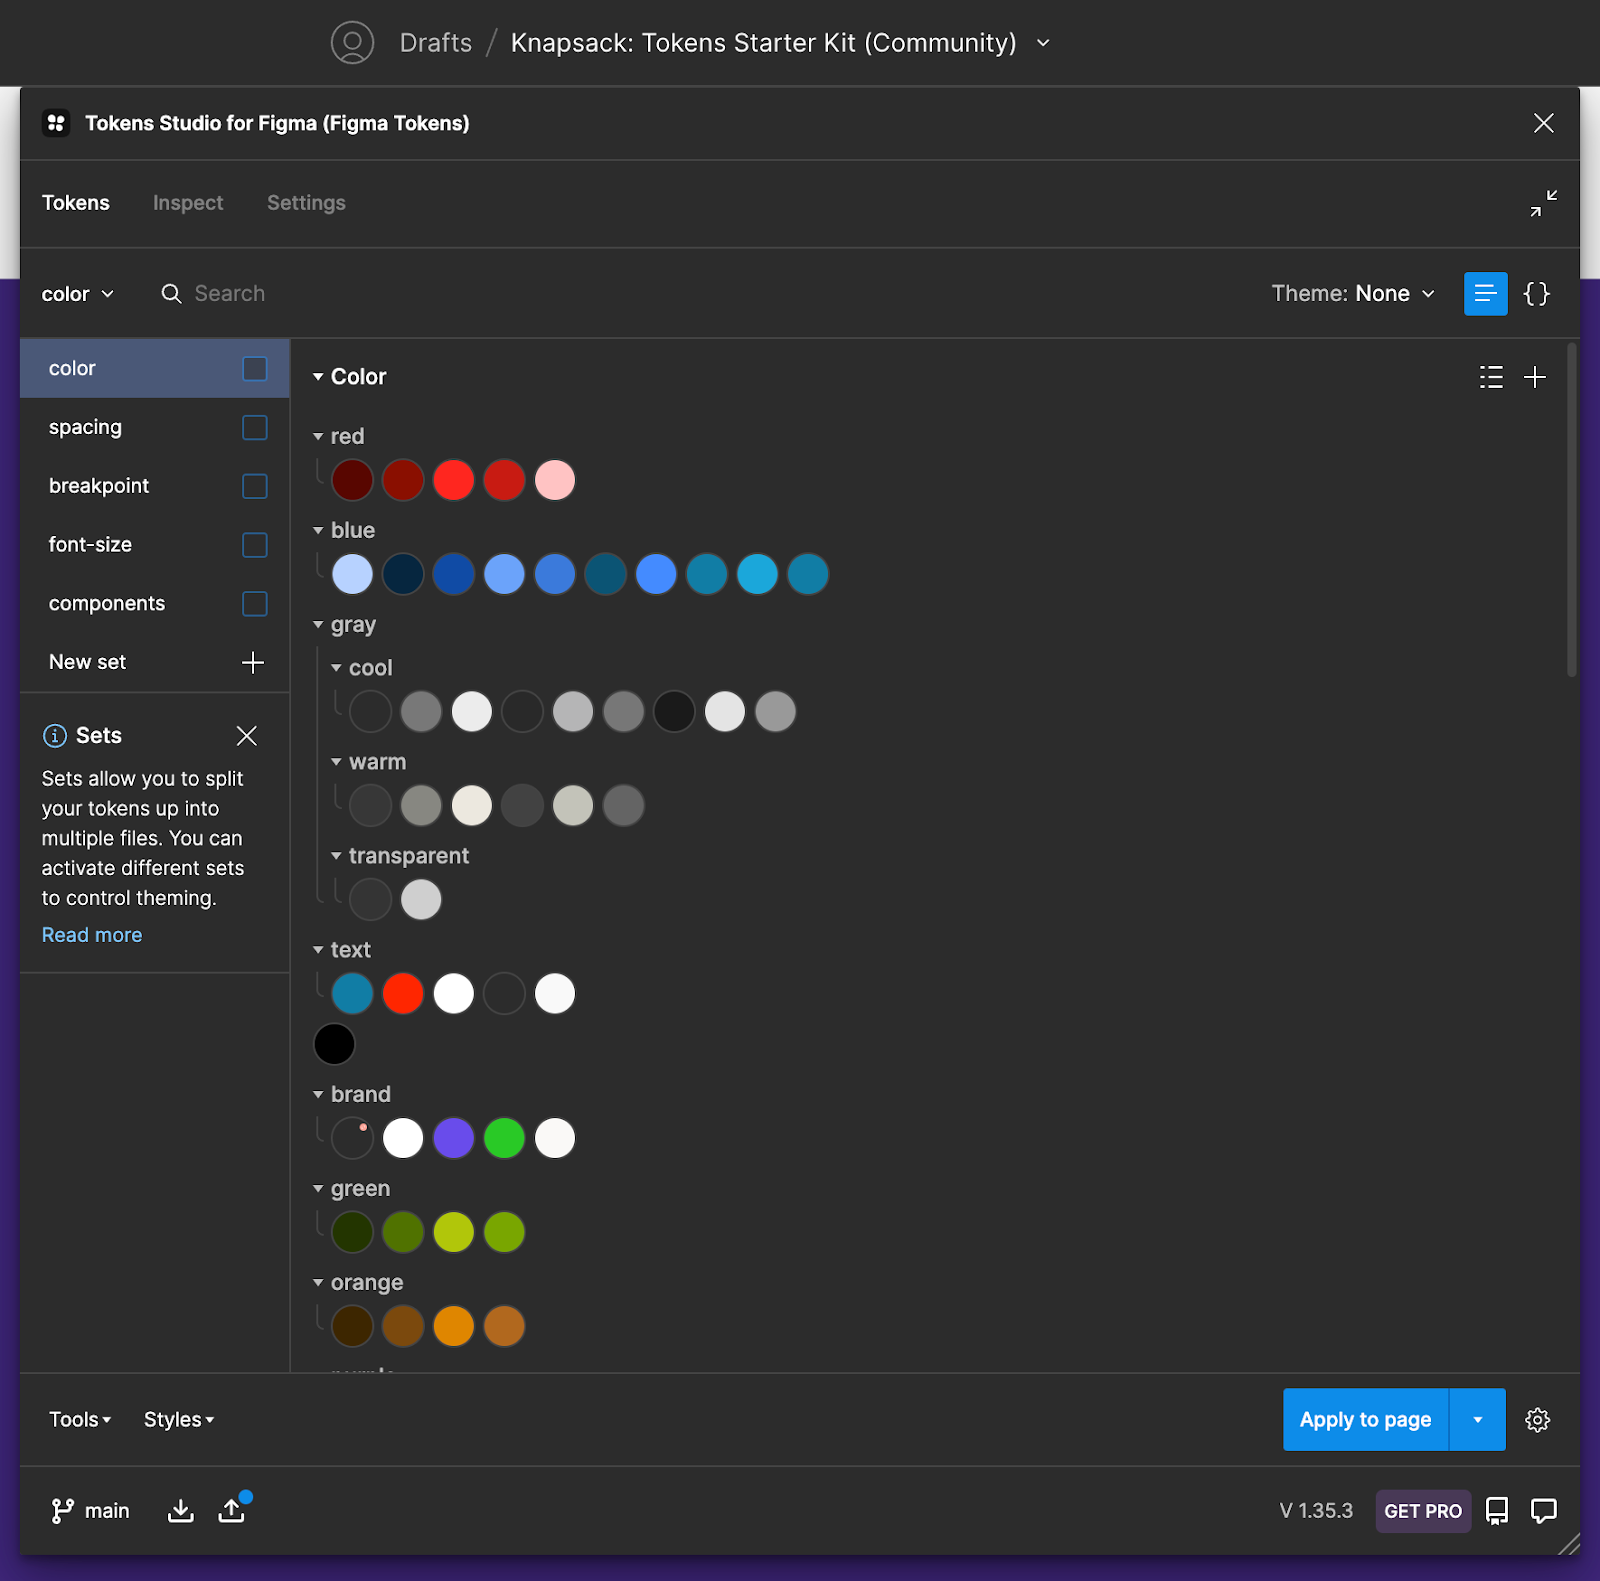The width and height of the screenshot is (1600, 1581).
Task: Push tokens with the upload icon
Action: (x=232, y=1510)
